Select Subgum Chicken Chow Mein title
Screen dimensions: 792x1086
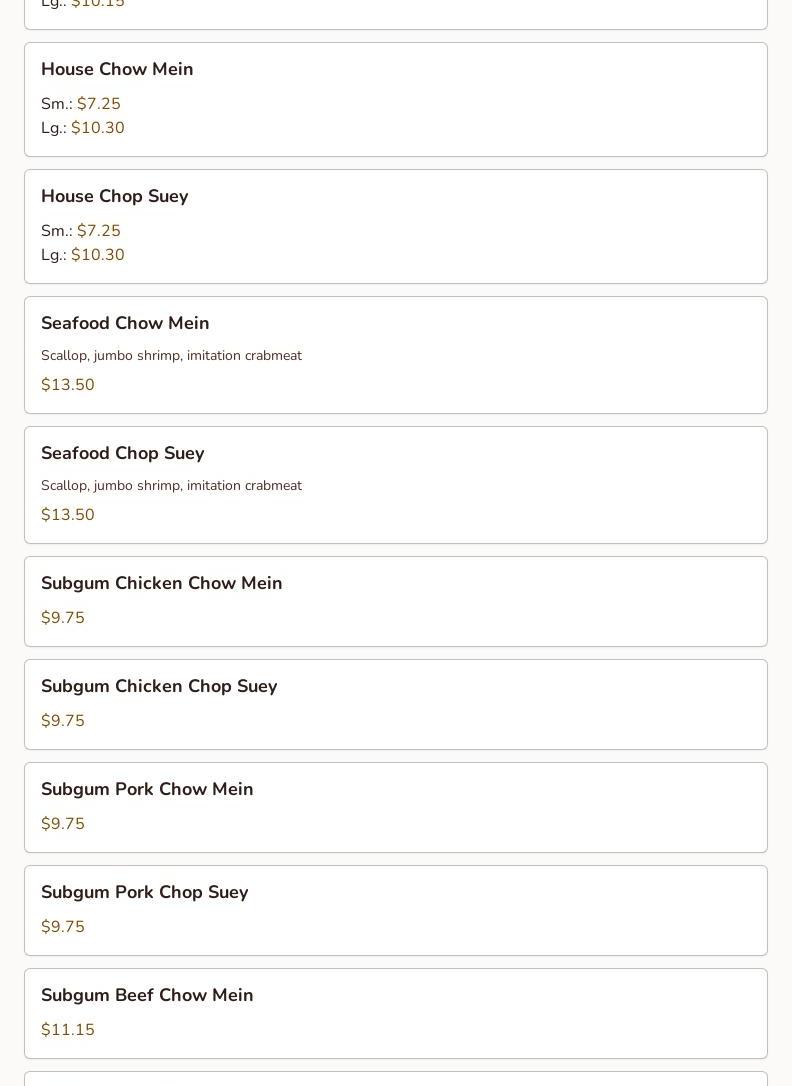pyautogui.click(x=161, y=583)
